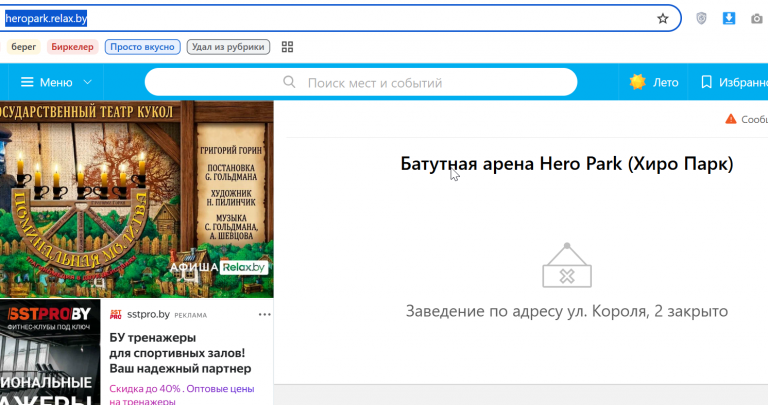The width and height of the screenshot is (768, 405).
Task: Click the orange warning triangle icon
Action: (x=731, y=119)
